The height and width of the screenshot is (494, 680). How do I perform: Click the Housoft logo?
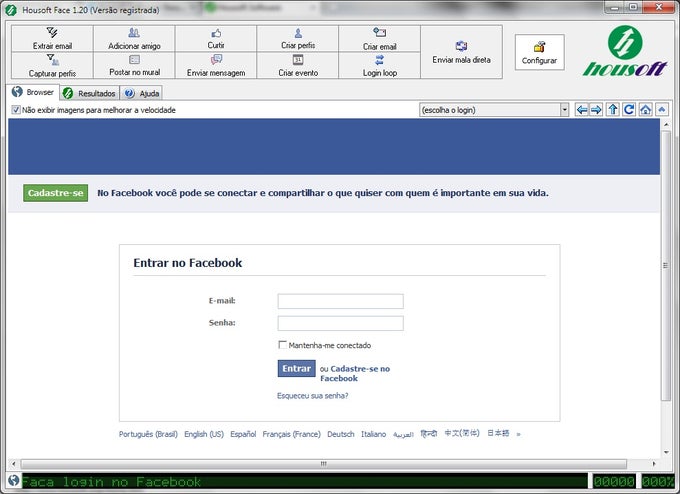[625, 51]
